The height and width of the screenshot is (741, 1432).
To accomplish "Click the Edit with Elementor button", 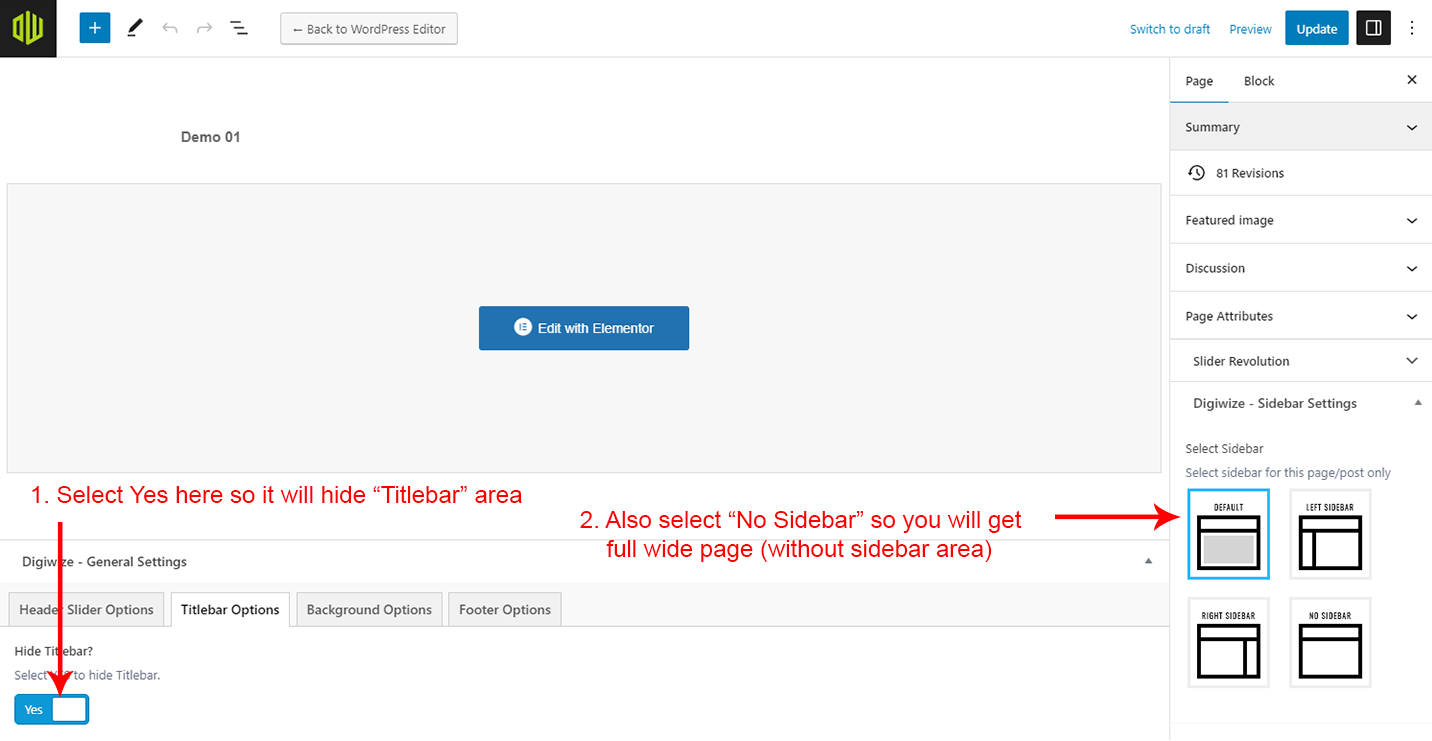I will (x=584, y=328).
